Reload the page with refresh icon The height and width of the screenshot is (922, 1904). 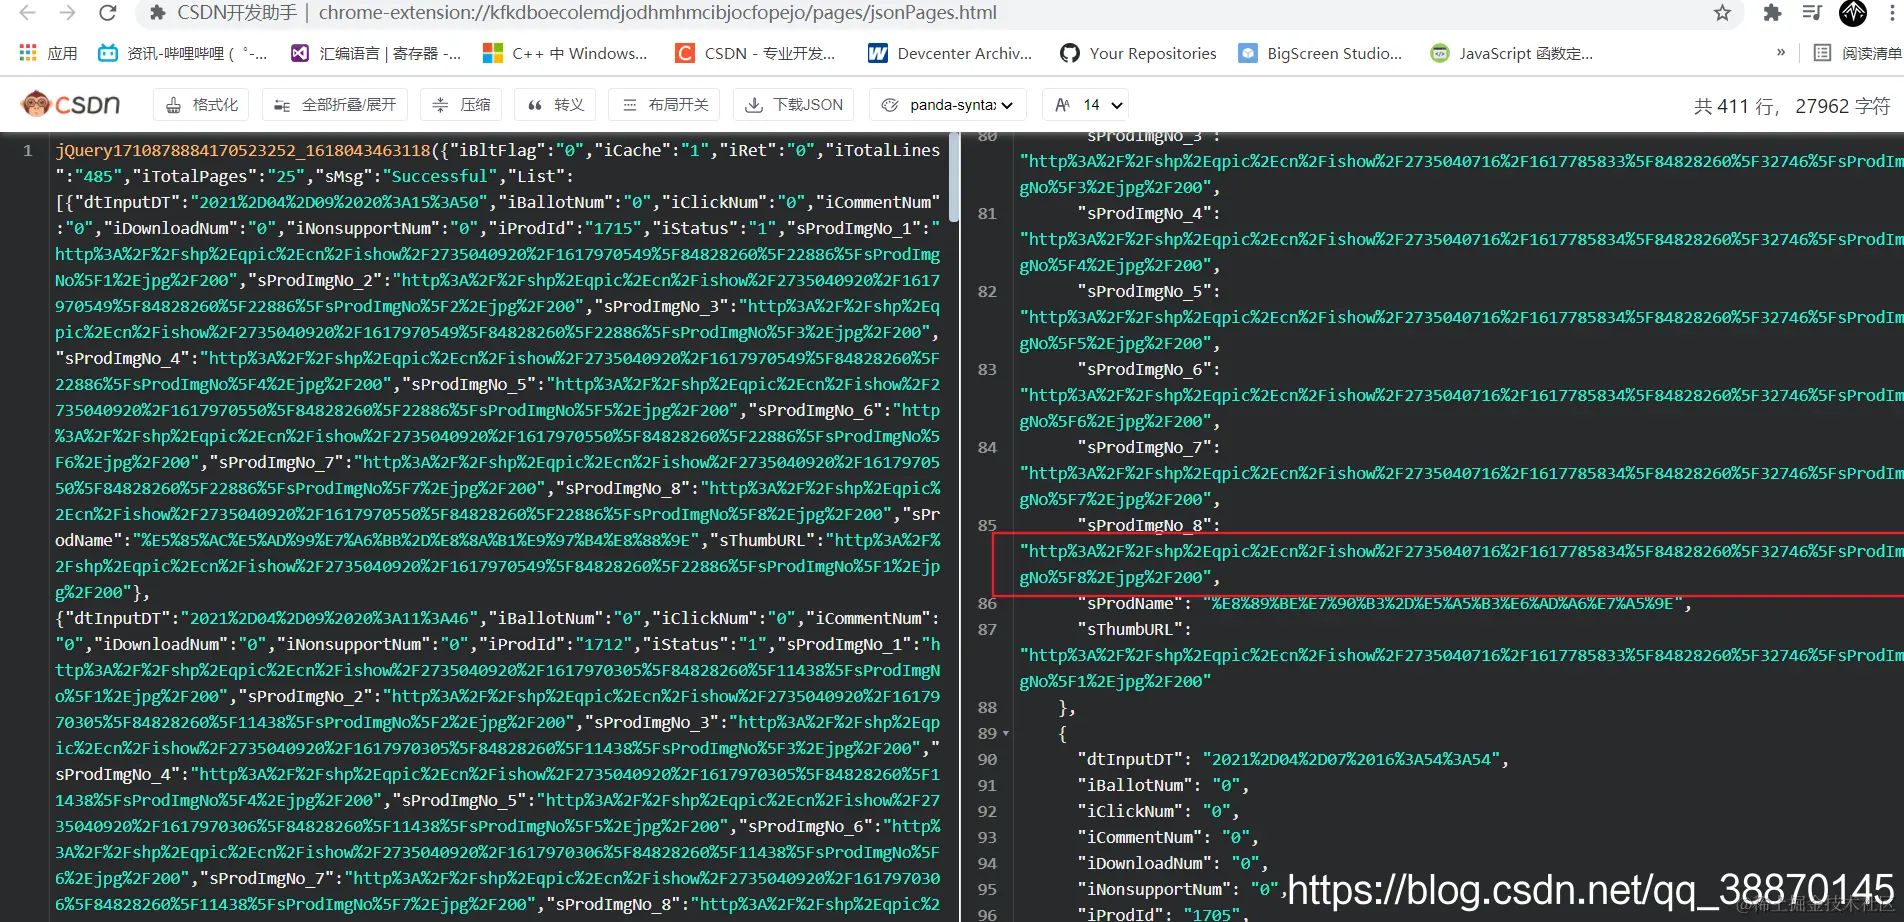click(x=107, y=13)
